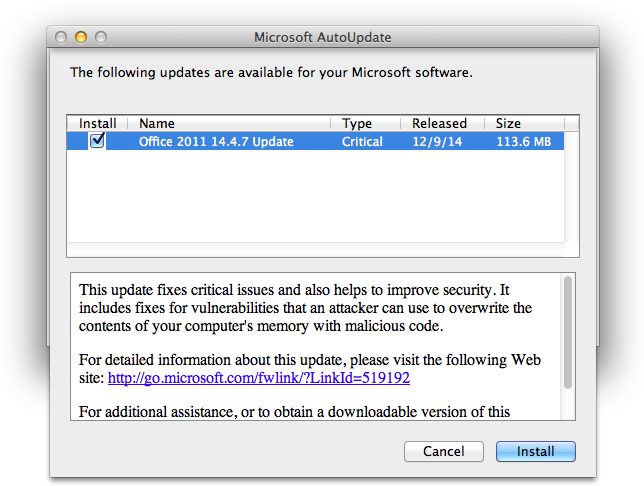Image resolution: width=644 pixels, height=486 pixels.
Task: Click the Critical type cell in the row
Action: pyautogui.click(x=362, y=142)
